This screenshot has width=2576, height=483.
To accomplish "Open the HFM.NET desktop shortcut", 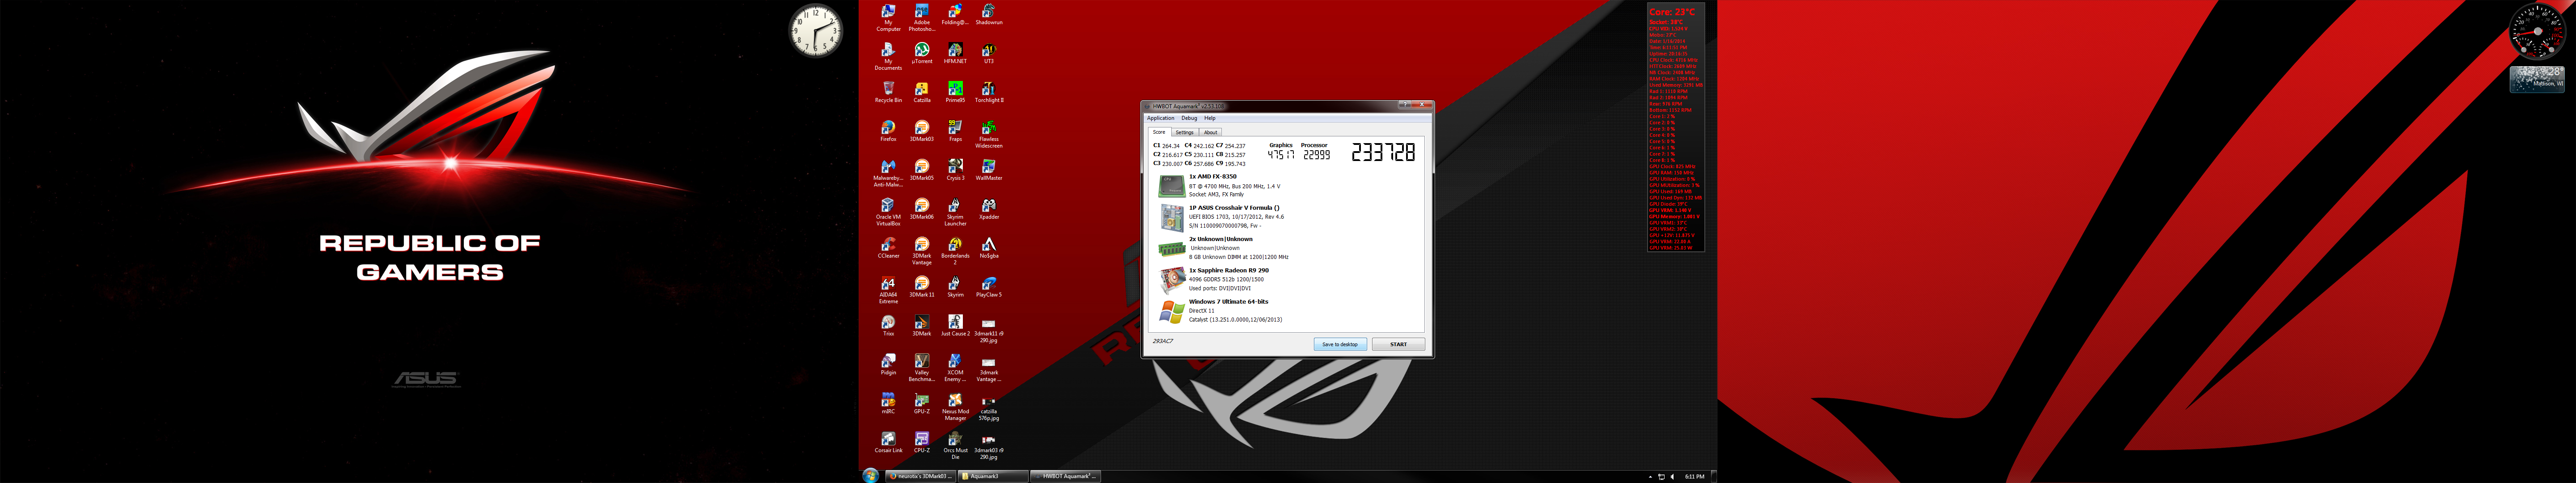I will coord(955,54).
